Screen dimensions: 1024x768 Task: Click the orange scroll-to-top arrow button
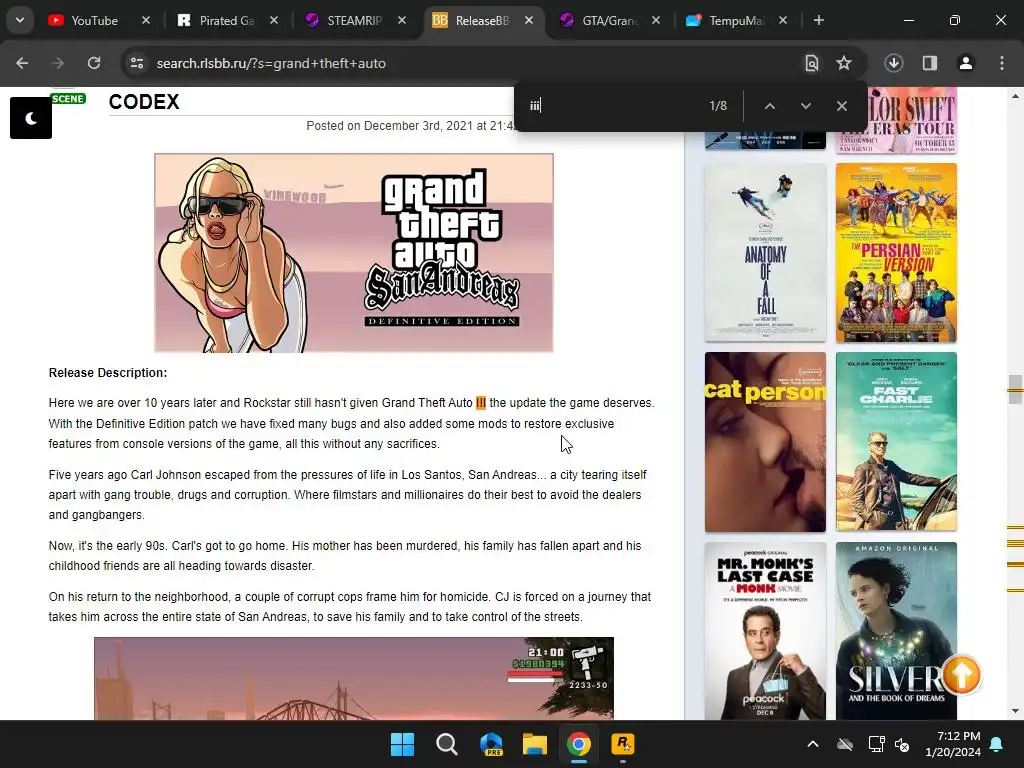(x=961, y=675)
